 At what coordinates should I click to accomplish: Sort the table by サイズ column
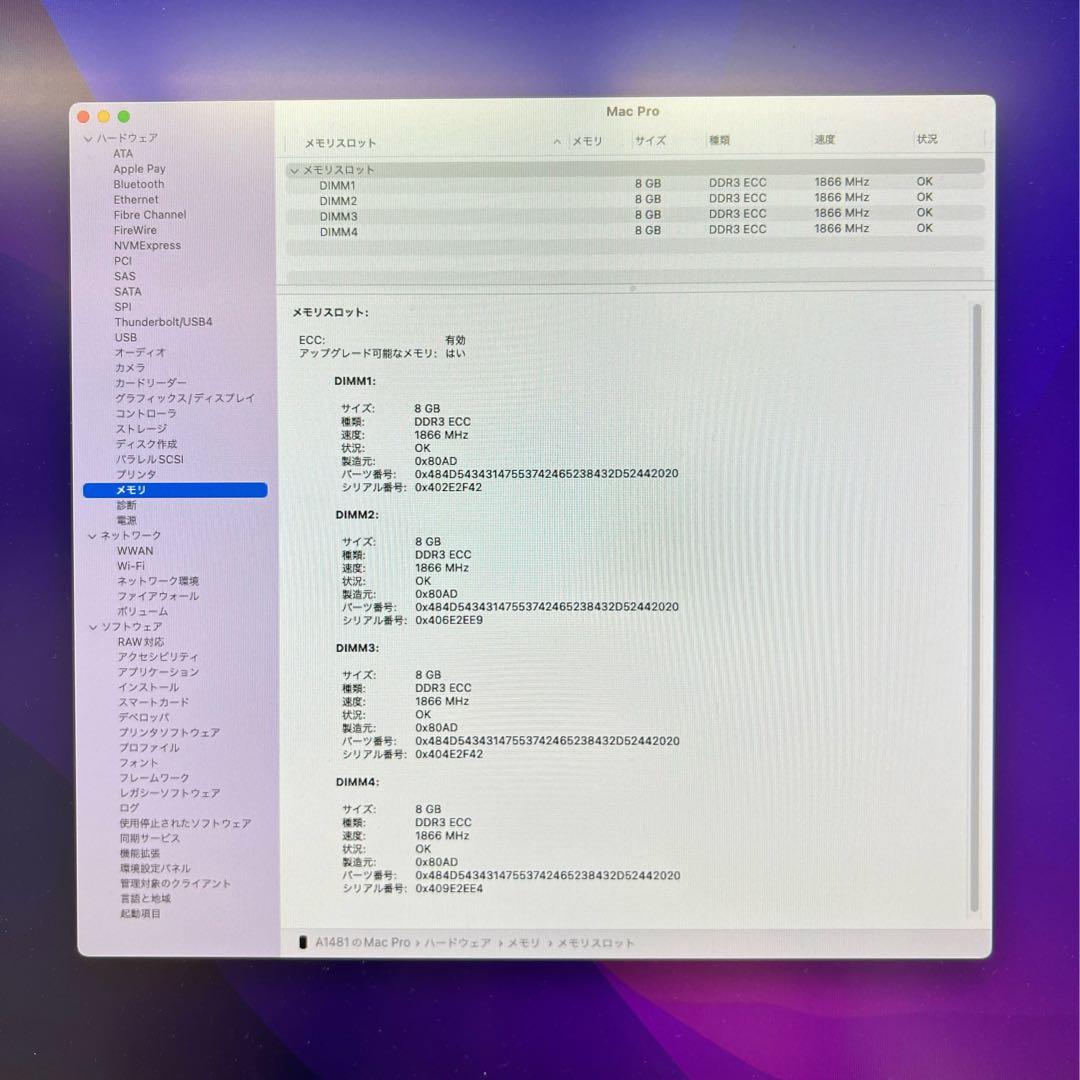click(x=650, y=141)
